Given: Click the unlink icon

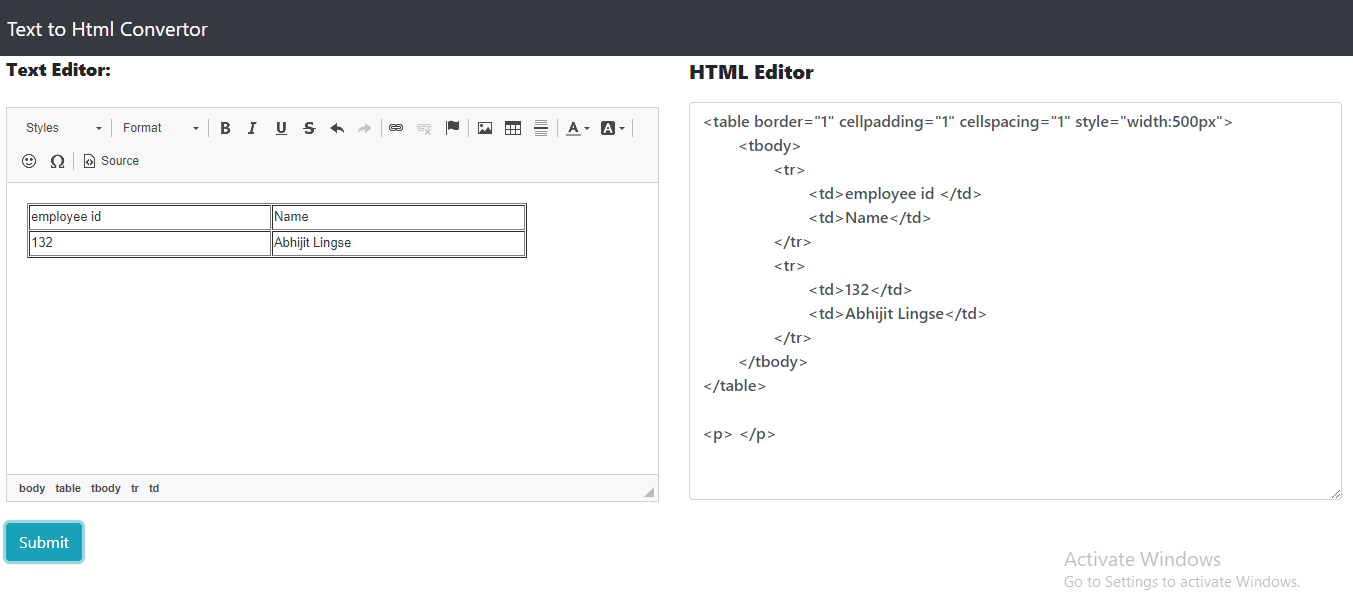Looking at the screenshot, I should (x=424, y=128).
